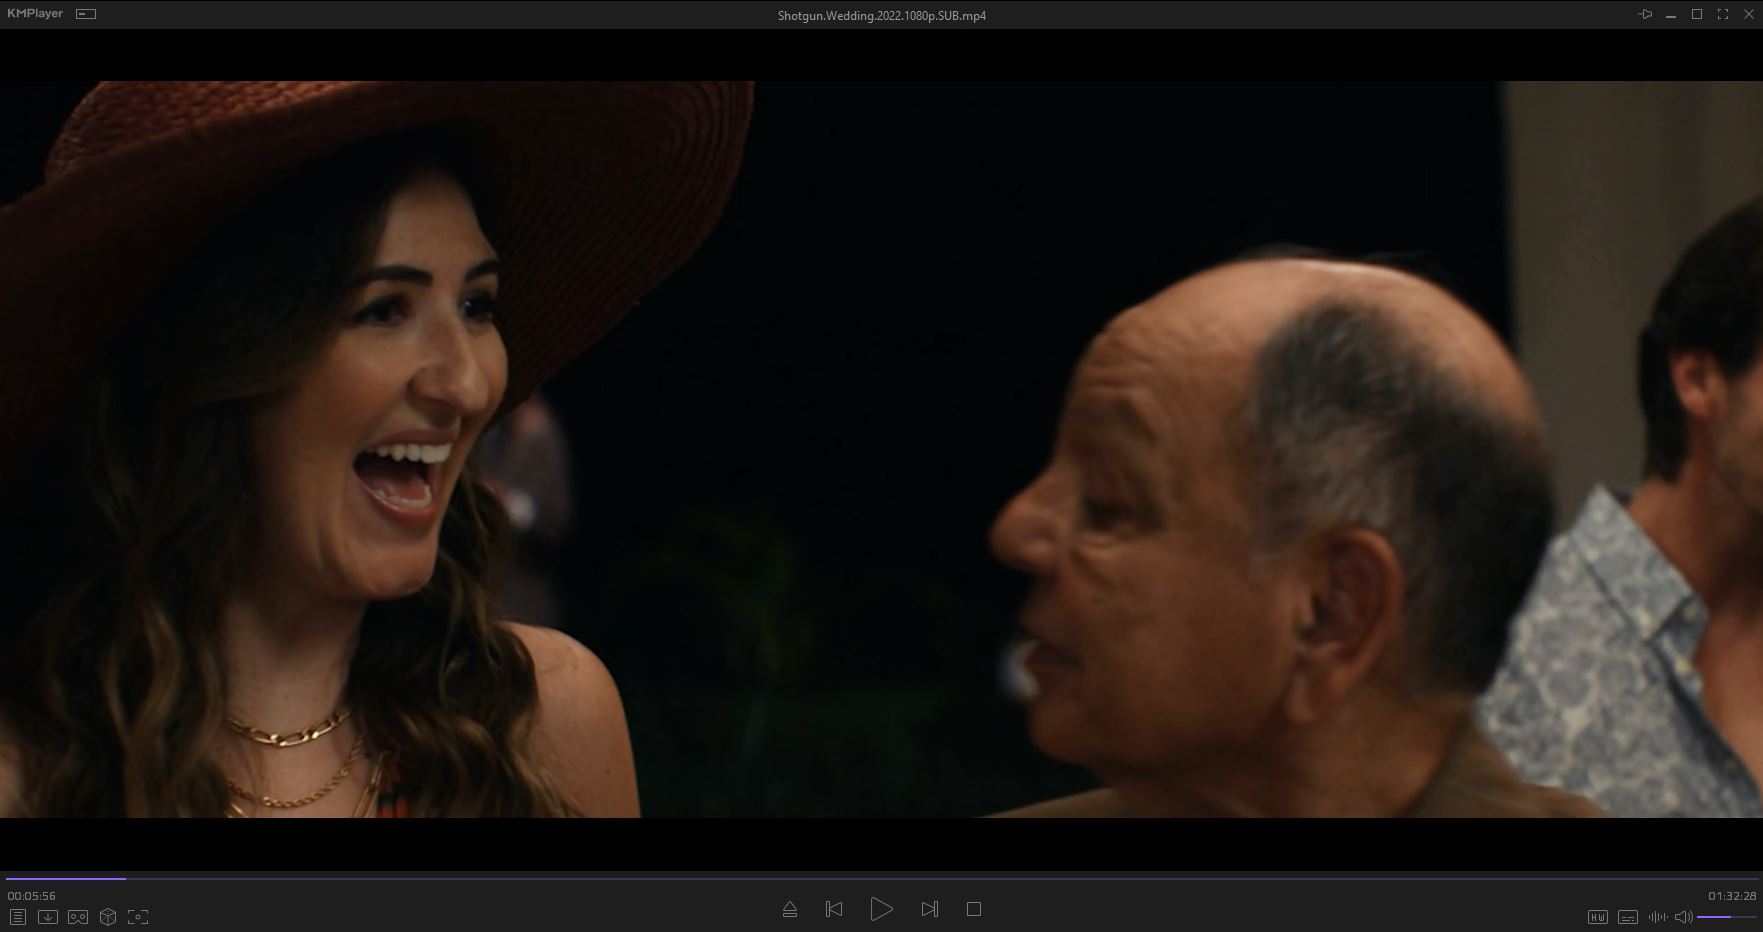Toggle subtitles display

pos(1628,917)
